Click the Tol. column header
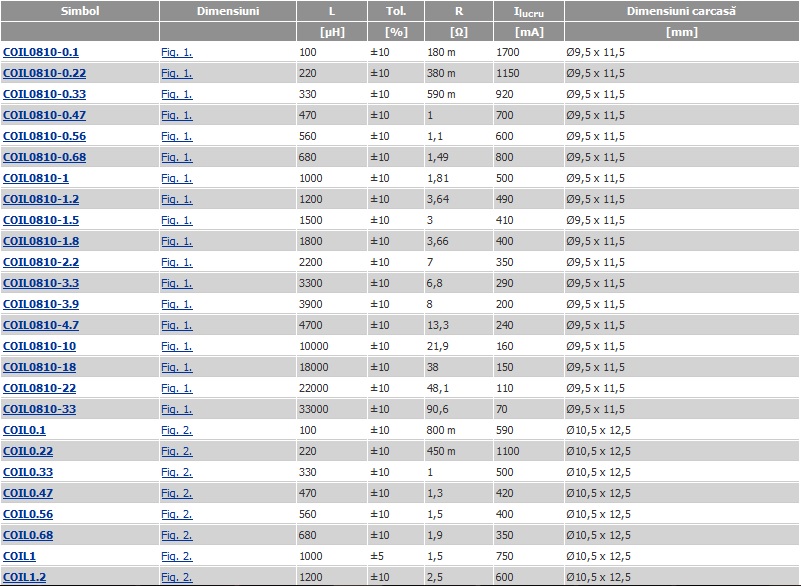The image size is (801, 586). [395, 12]
